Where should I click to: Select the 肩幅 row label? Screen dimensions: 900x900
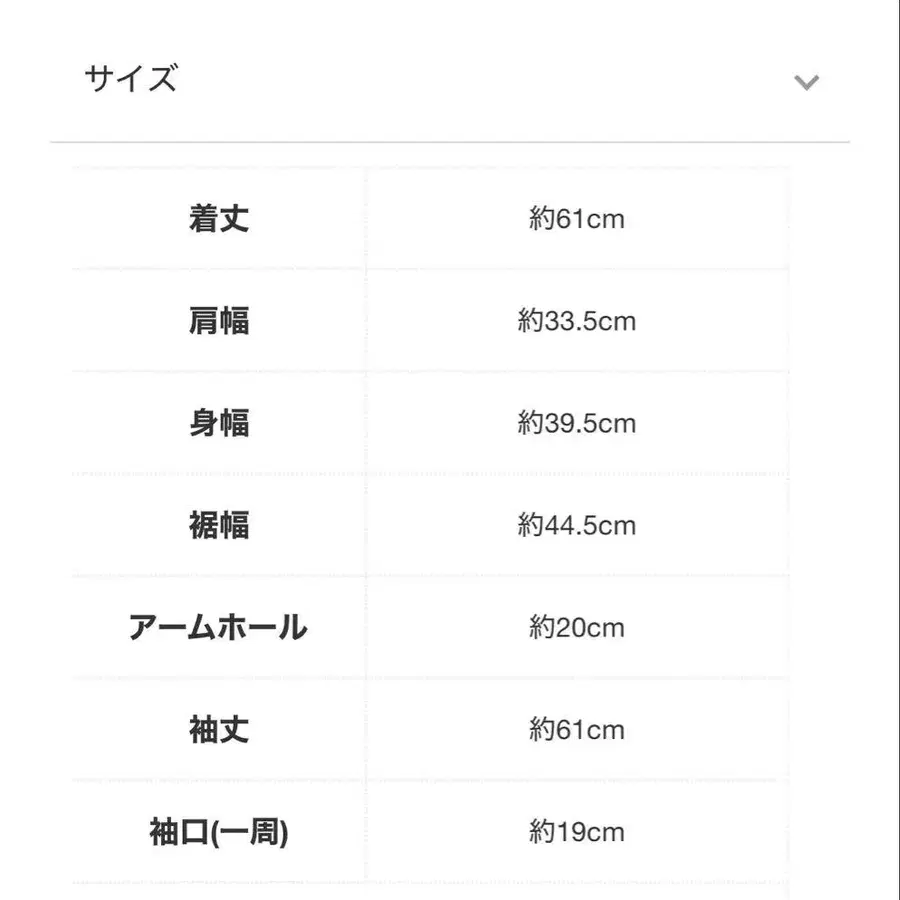[219, 321]
